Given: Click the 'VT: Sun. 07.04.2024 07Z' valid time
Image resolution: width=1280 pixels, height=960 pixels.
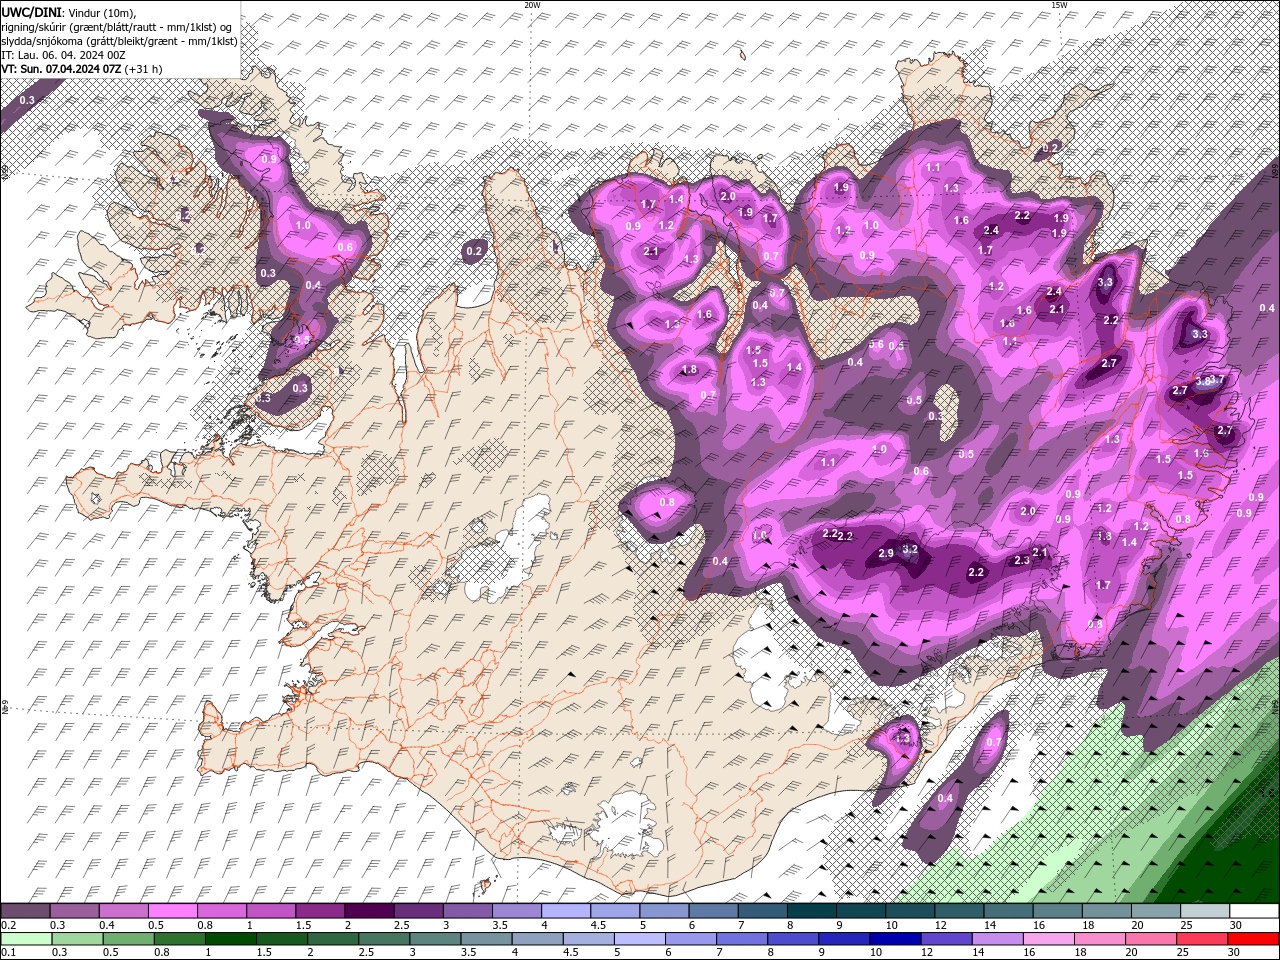Looking at the screenshot, I should [x=61, y=69].
